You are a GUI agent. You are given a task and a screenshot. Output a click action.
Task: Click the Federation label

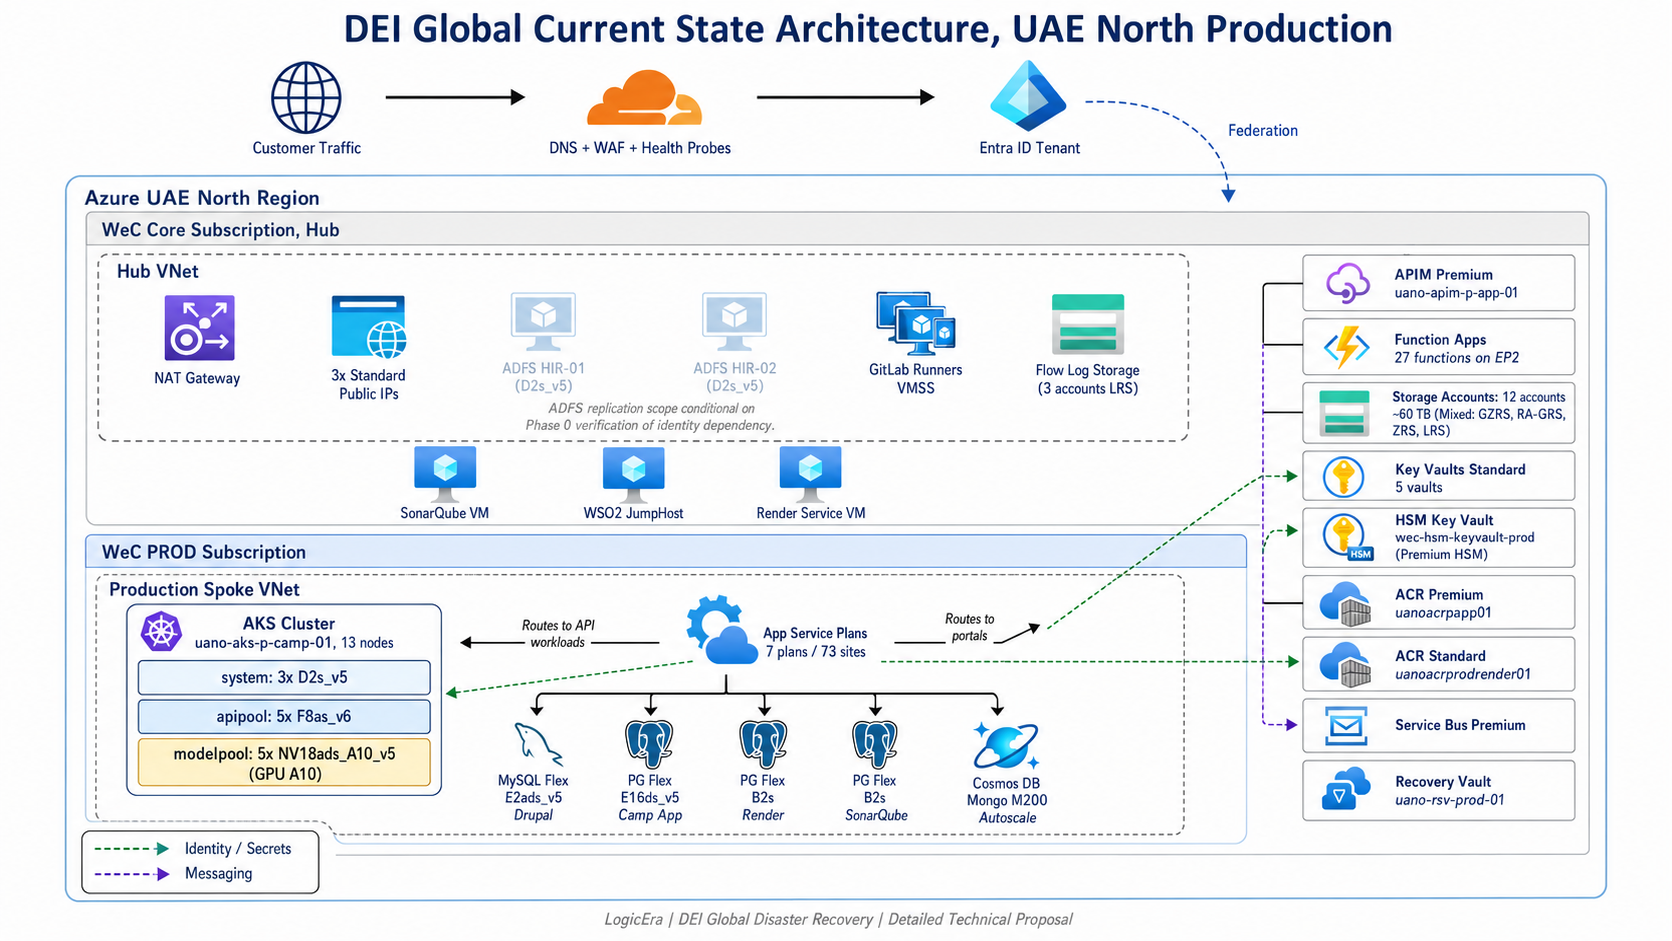1262,130
